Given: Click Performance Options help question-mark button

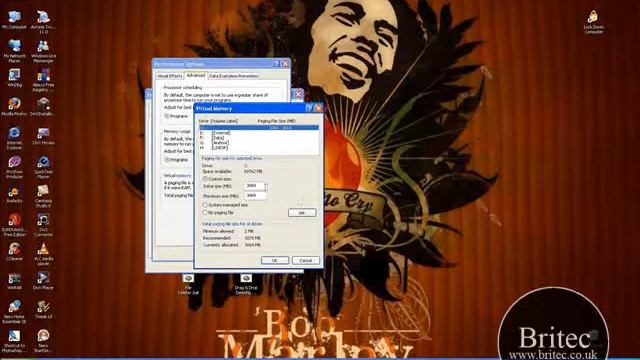Looking at the screenshot, I should (x=277, y=64).
